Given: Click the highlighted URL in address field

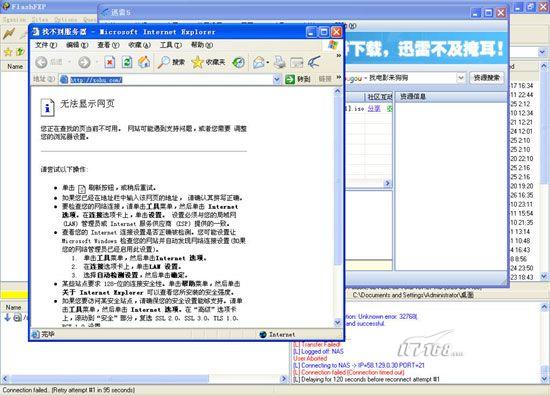Looking at the screenshot, I should 96,80.
